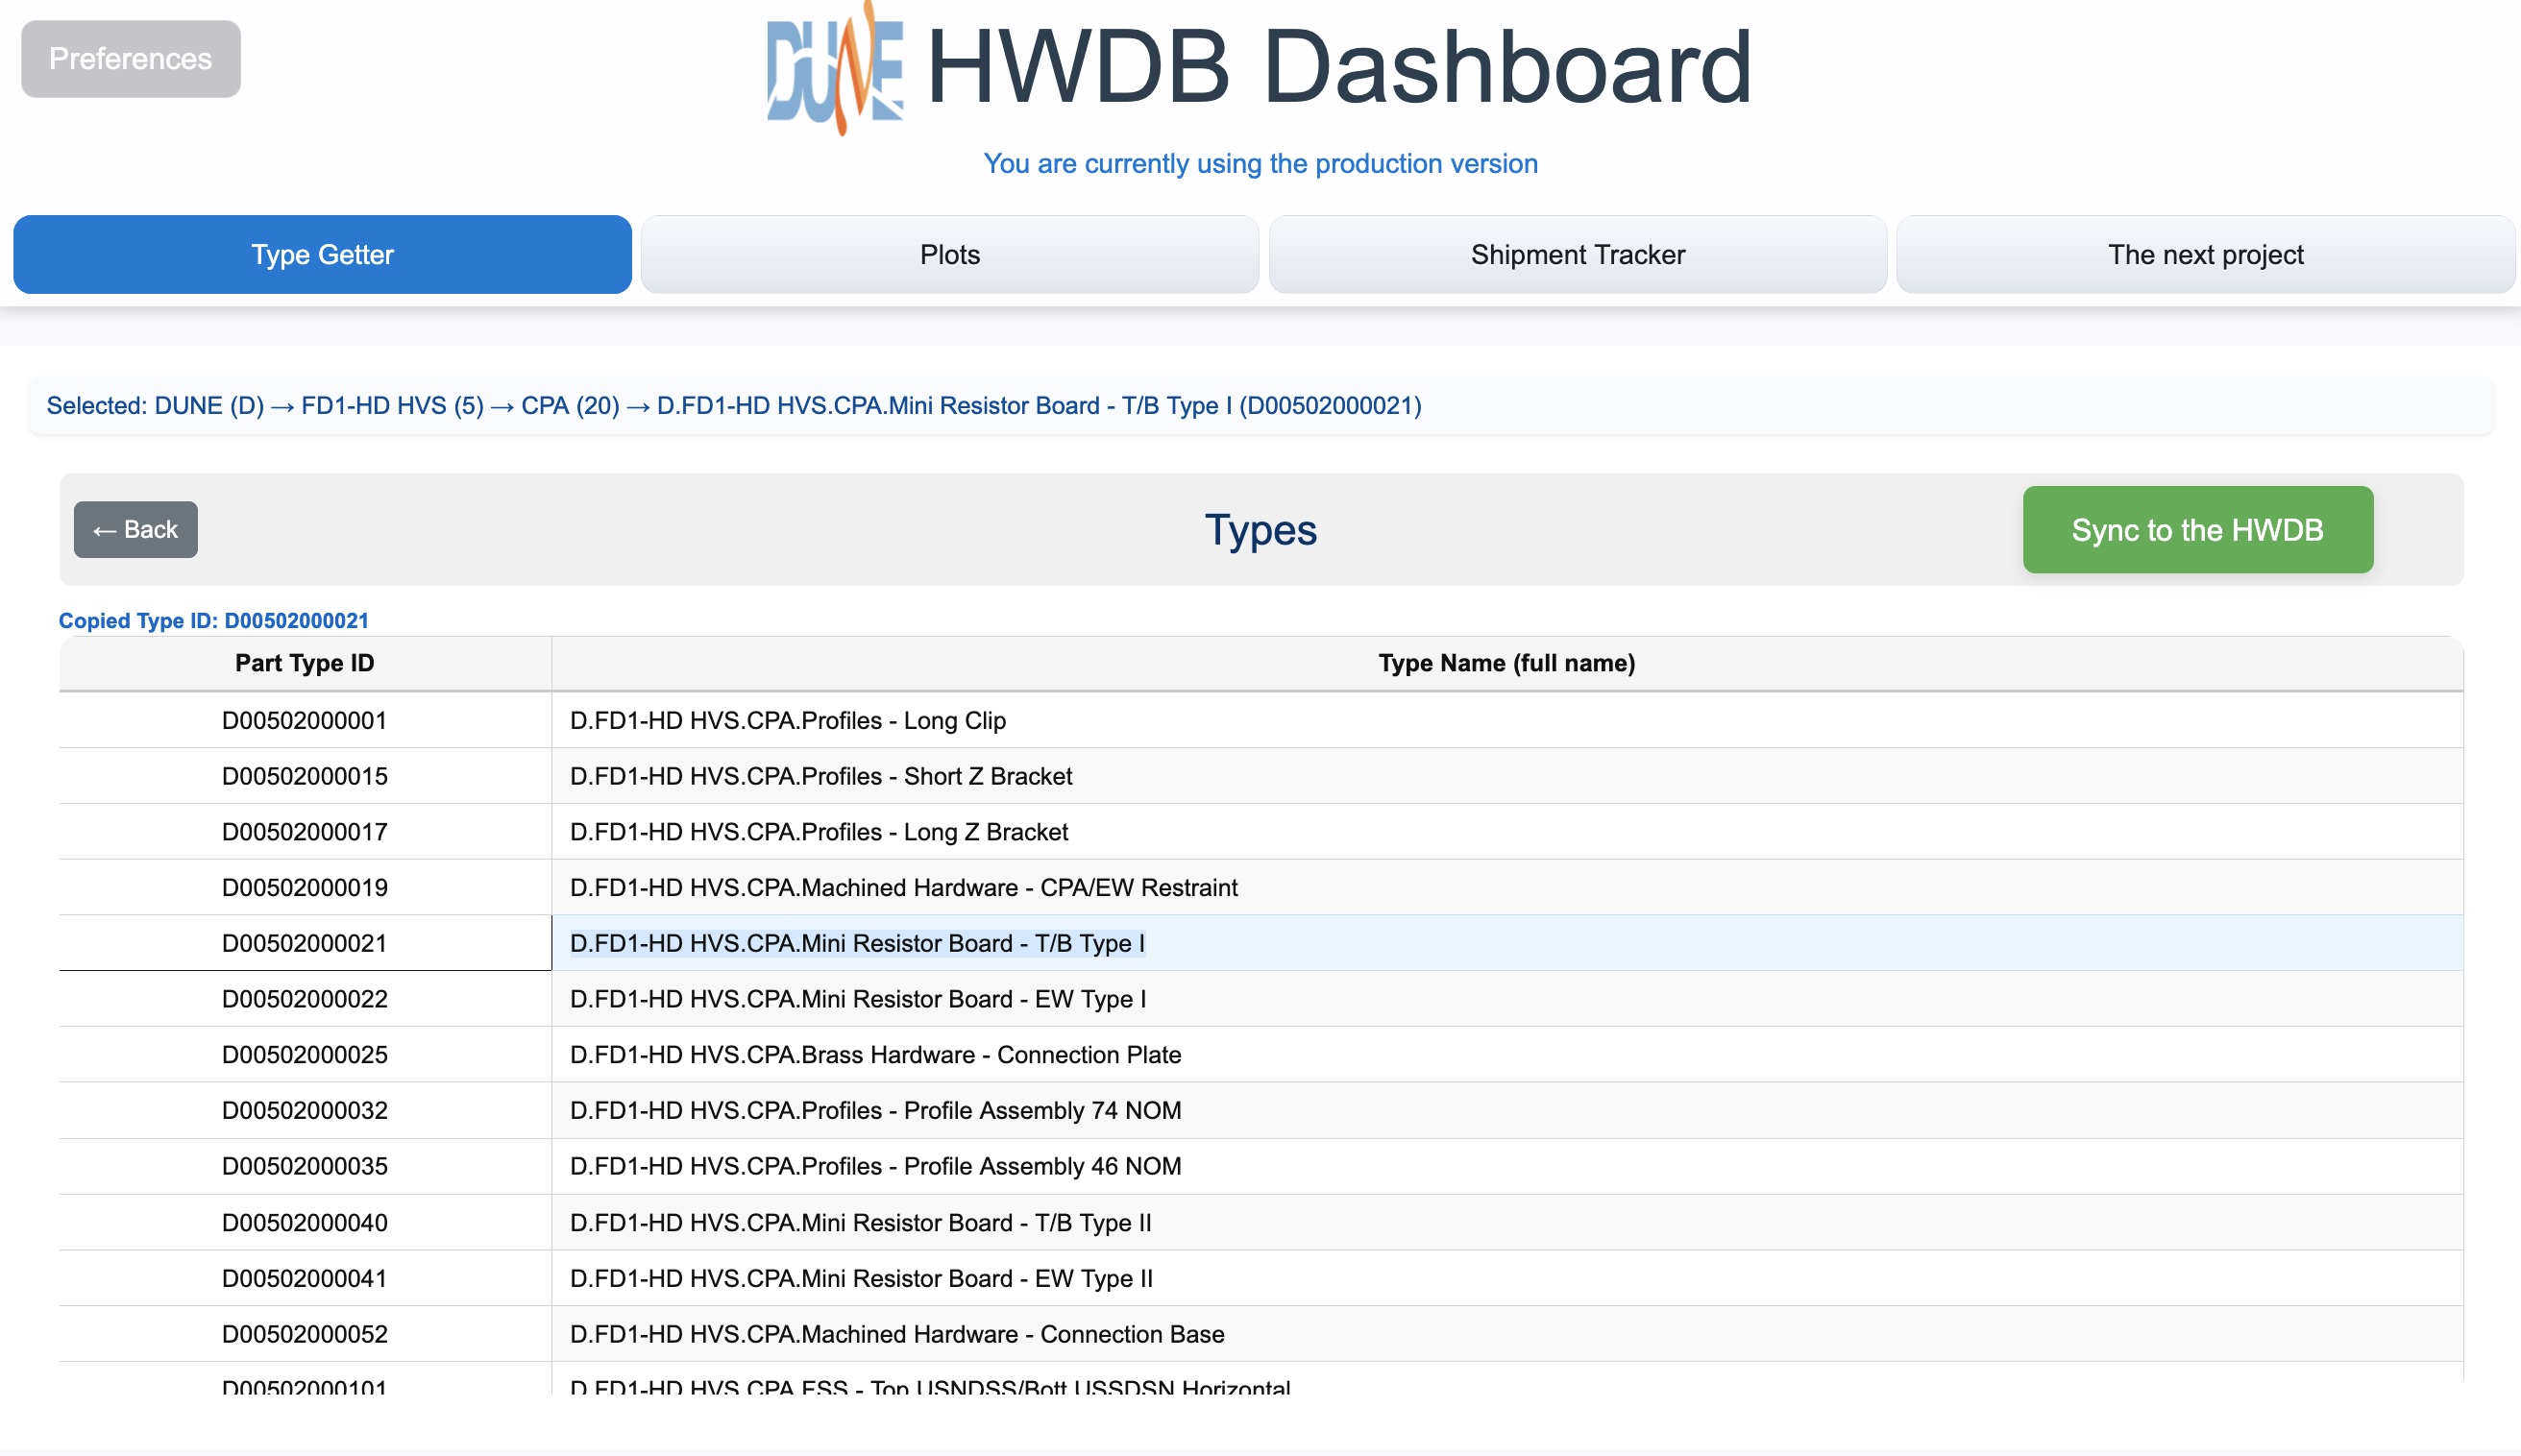Click Part Type ID D00502000032
This screenshot has height=1456, width=2521.
tap(304, 1111)
